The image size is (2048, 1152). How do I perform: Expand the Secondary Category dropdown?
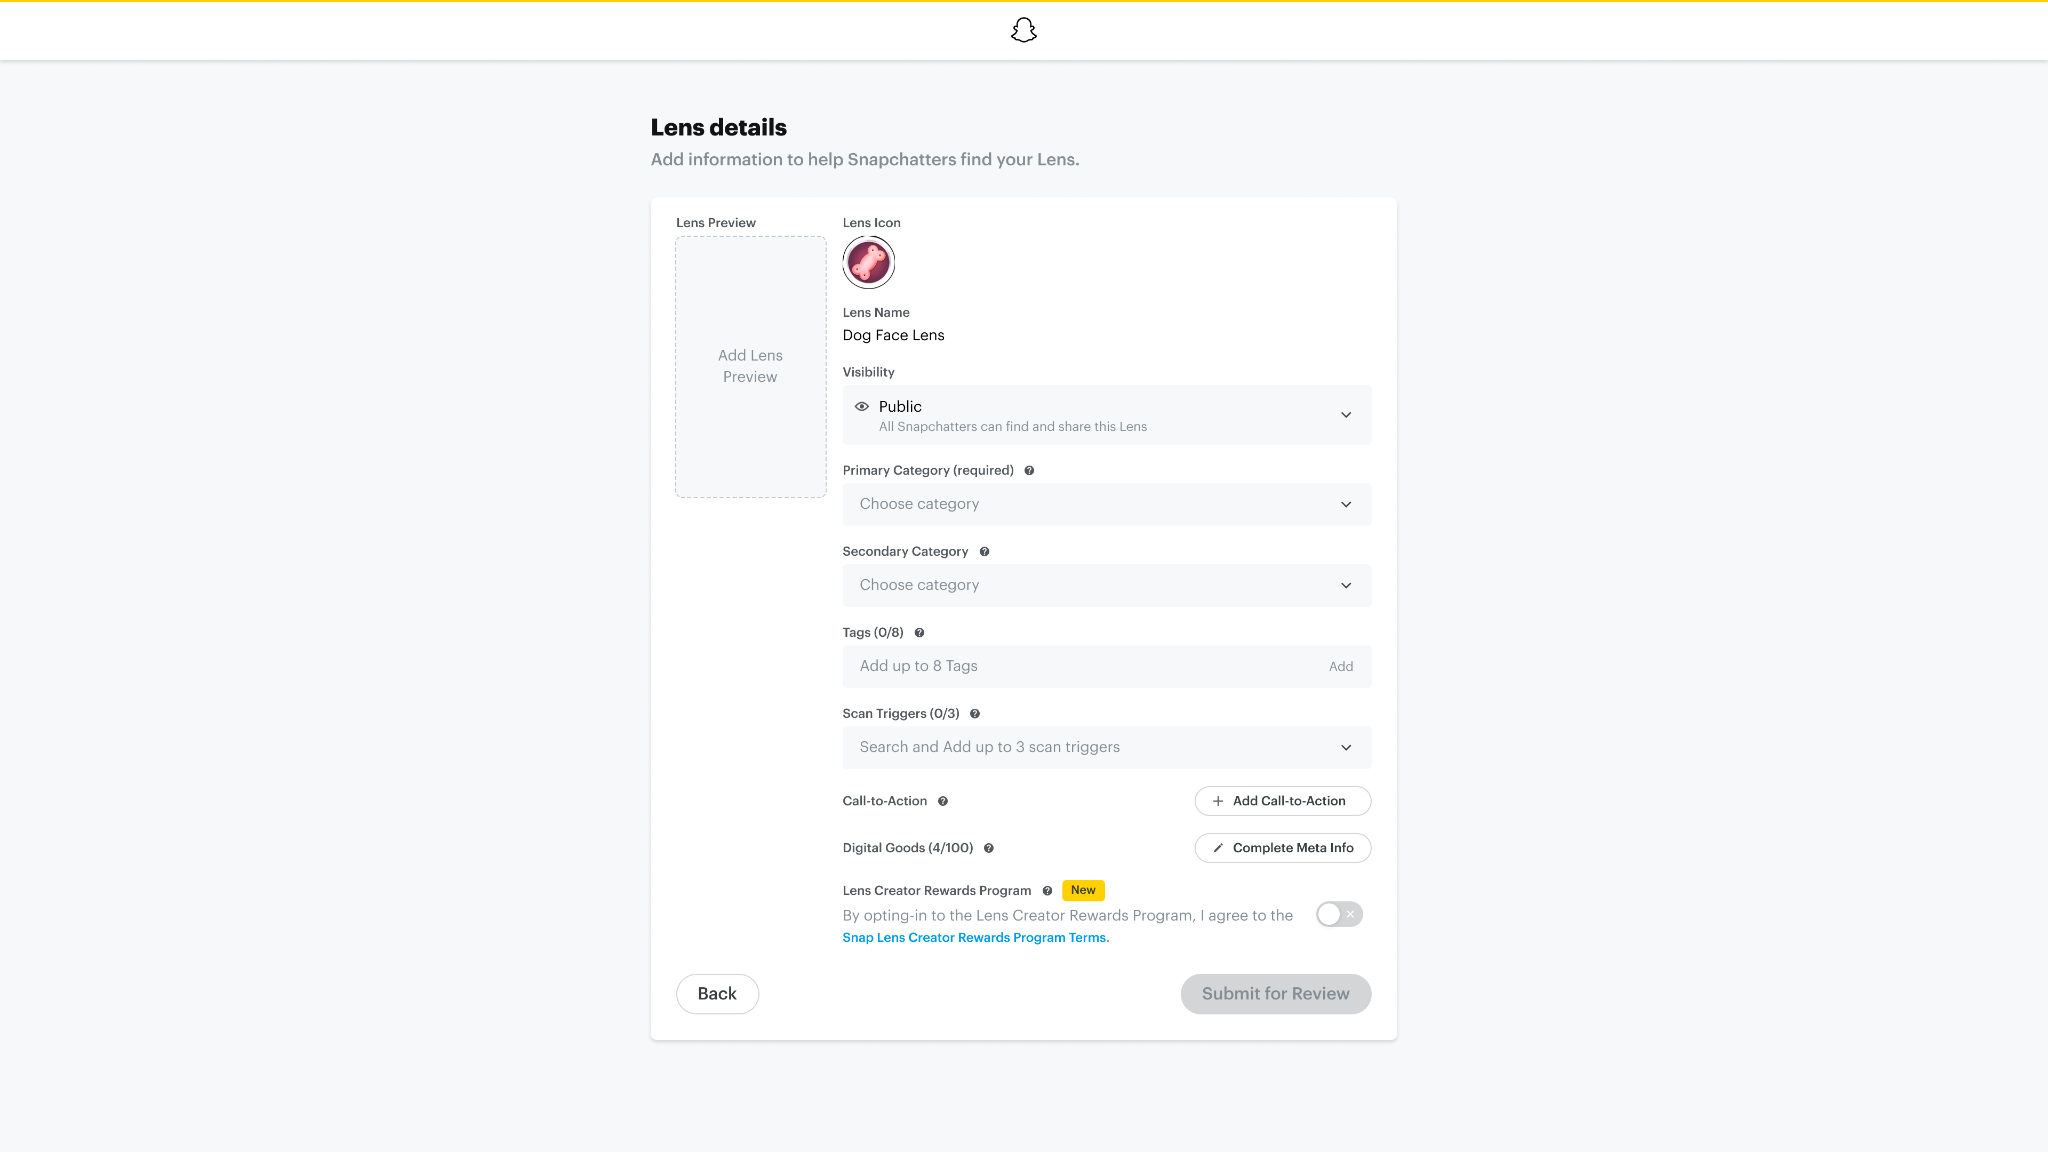pyautogui.click(x=1106, y=586)
